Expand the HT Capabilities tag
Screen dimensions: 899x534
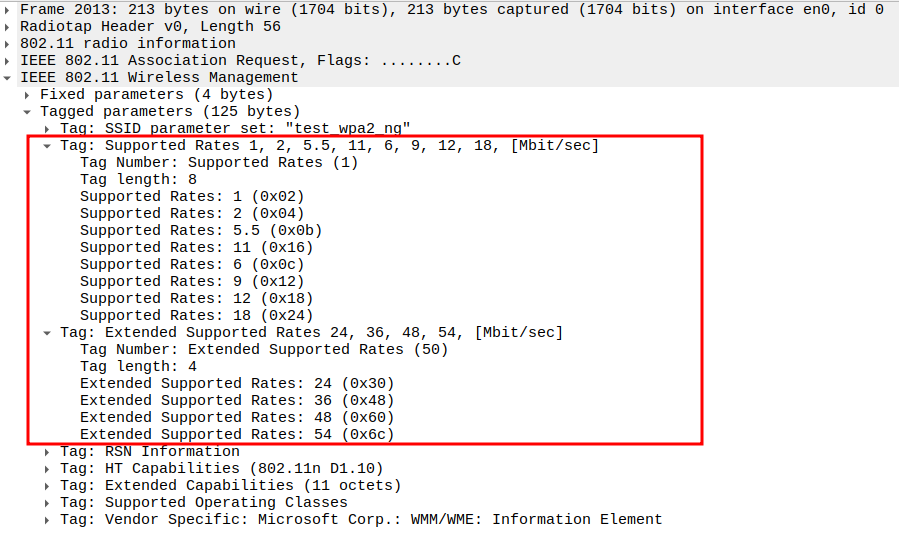tap(47, 468)
